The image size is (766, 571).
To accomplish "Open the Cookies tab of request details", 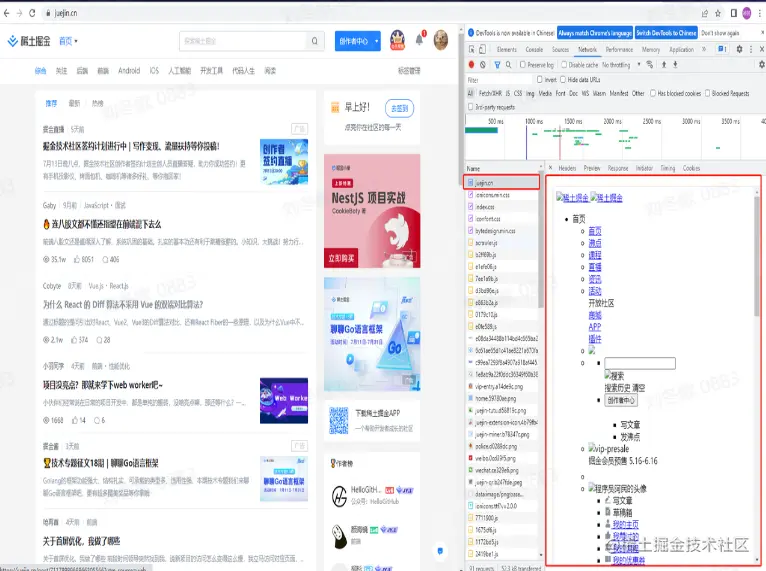I will click(691, 168).
